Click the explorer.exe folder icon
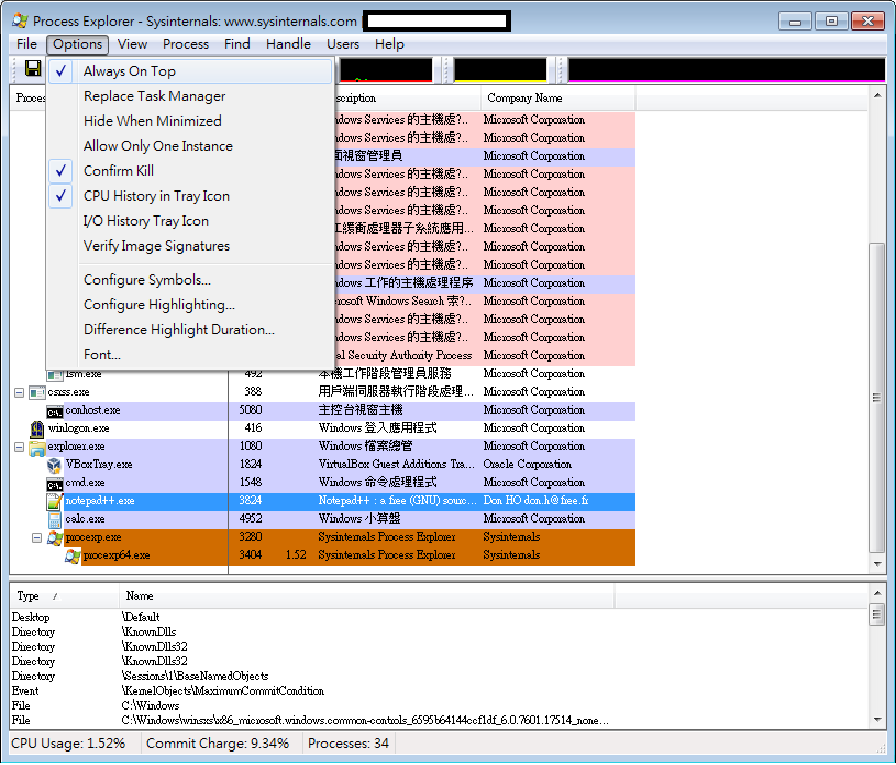 point(37,447)
